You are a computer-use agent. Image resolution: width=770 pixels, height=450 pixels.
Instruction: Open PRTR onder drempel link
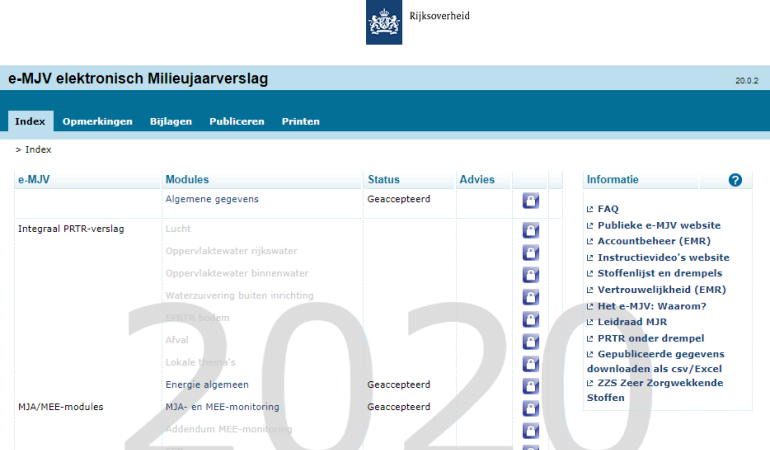pos(651,338)
